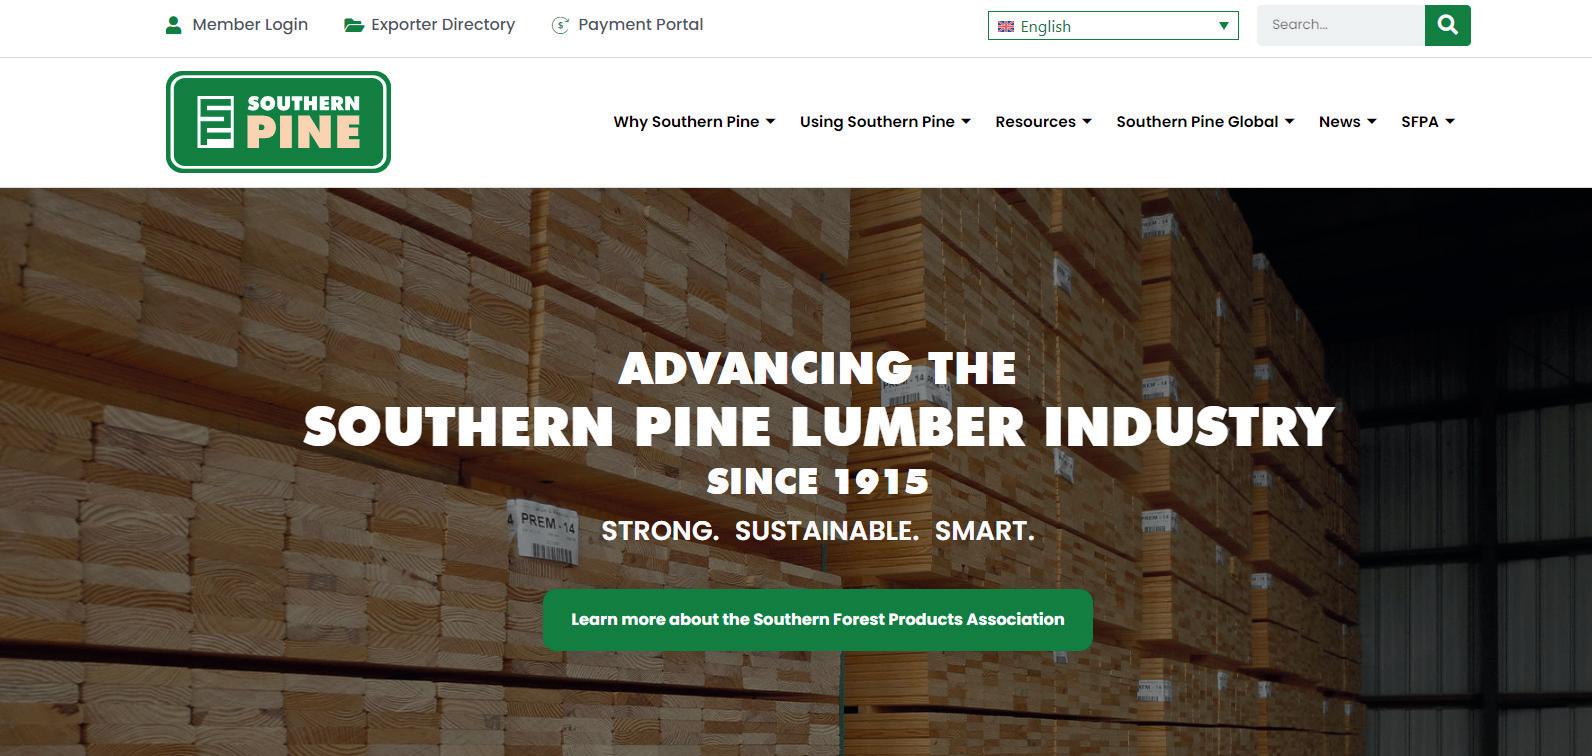1592x756 pixels.
Task: Click the hero heading Southern Pine Lumber Industry
Action: (818, 427)
